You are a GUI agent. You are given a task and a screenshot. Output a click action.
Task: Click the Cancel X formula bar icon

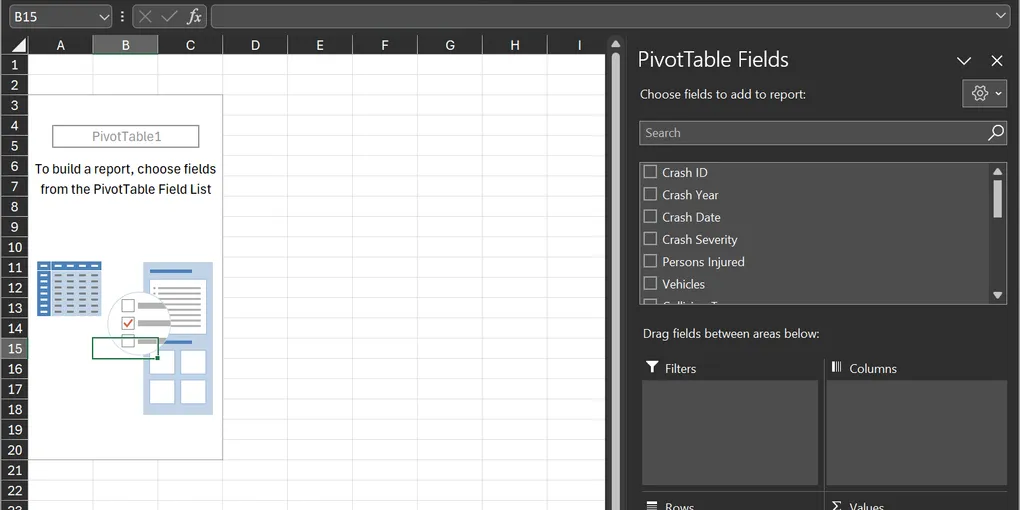[x=146, y=17]
